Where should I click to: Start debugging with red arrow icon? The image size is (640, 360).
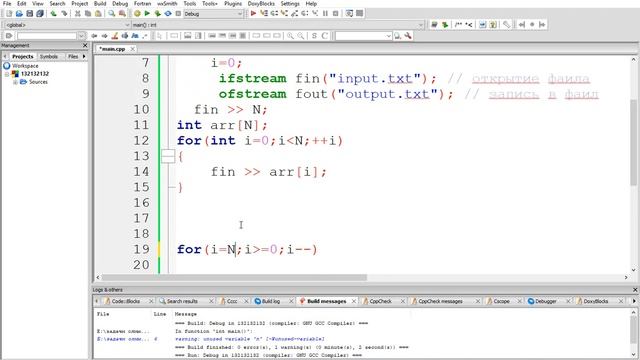[253, 13]
